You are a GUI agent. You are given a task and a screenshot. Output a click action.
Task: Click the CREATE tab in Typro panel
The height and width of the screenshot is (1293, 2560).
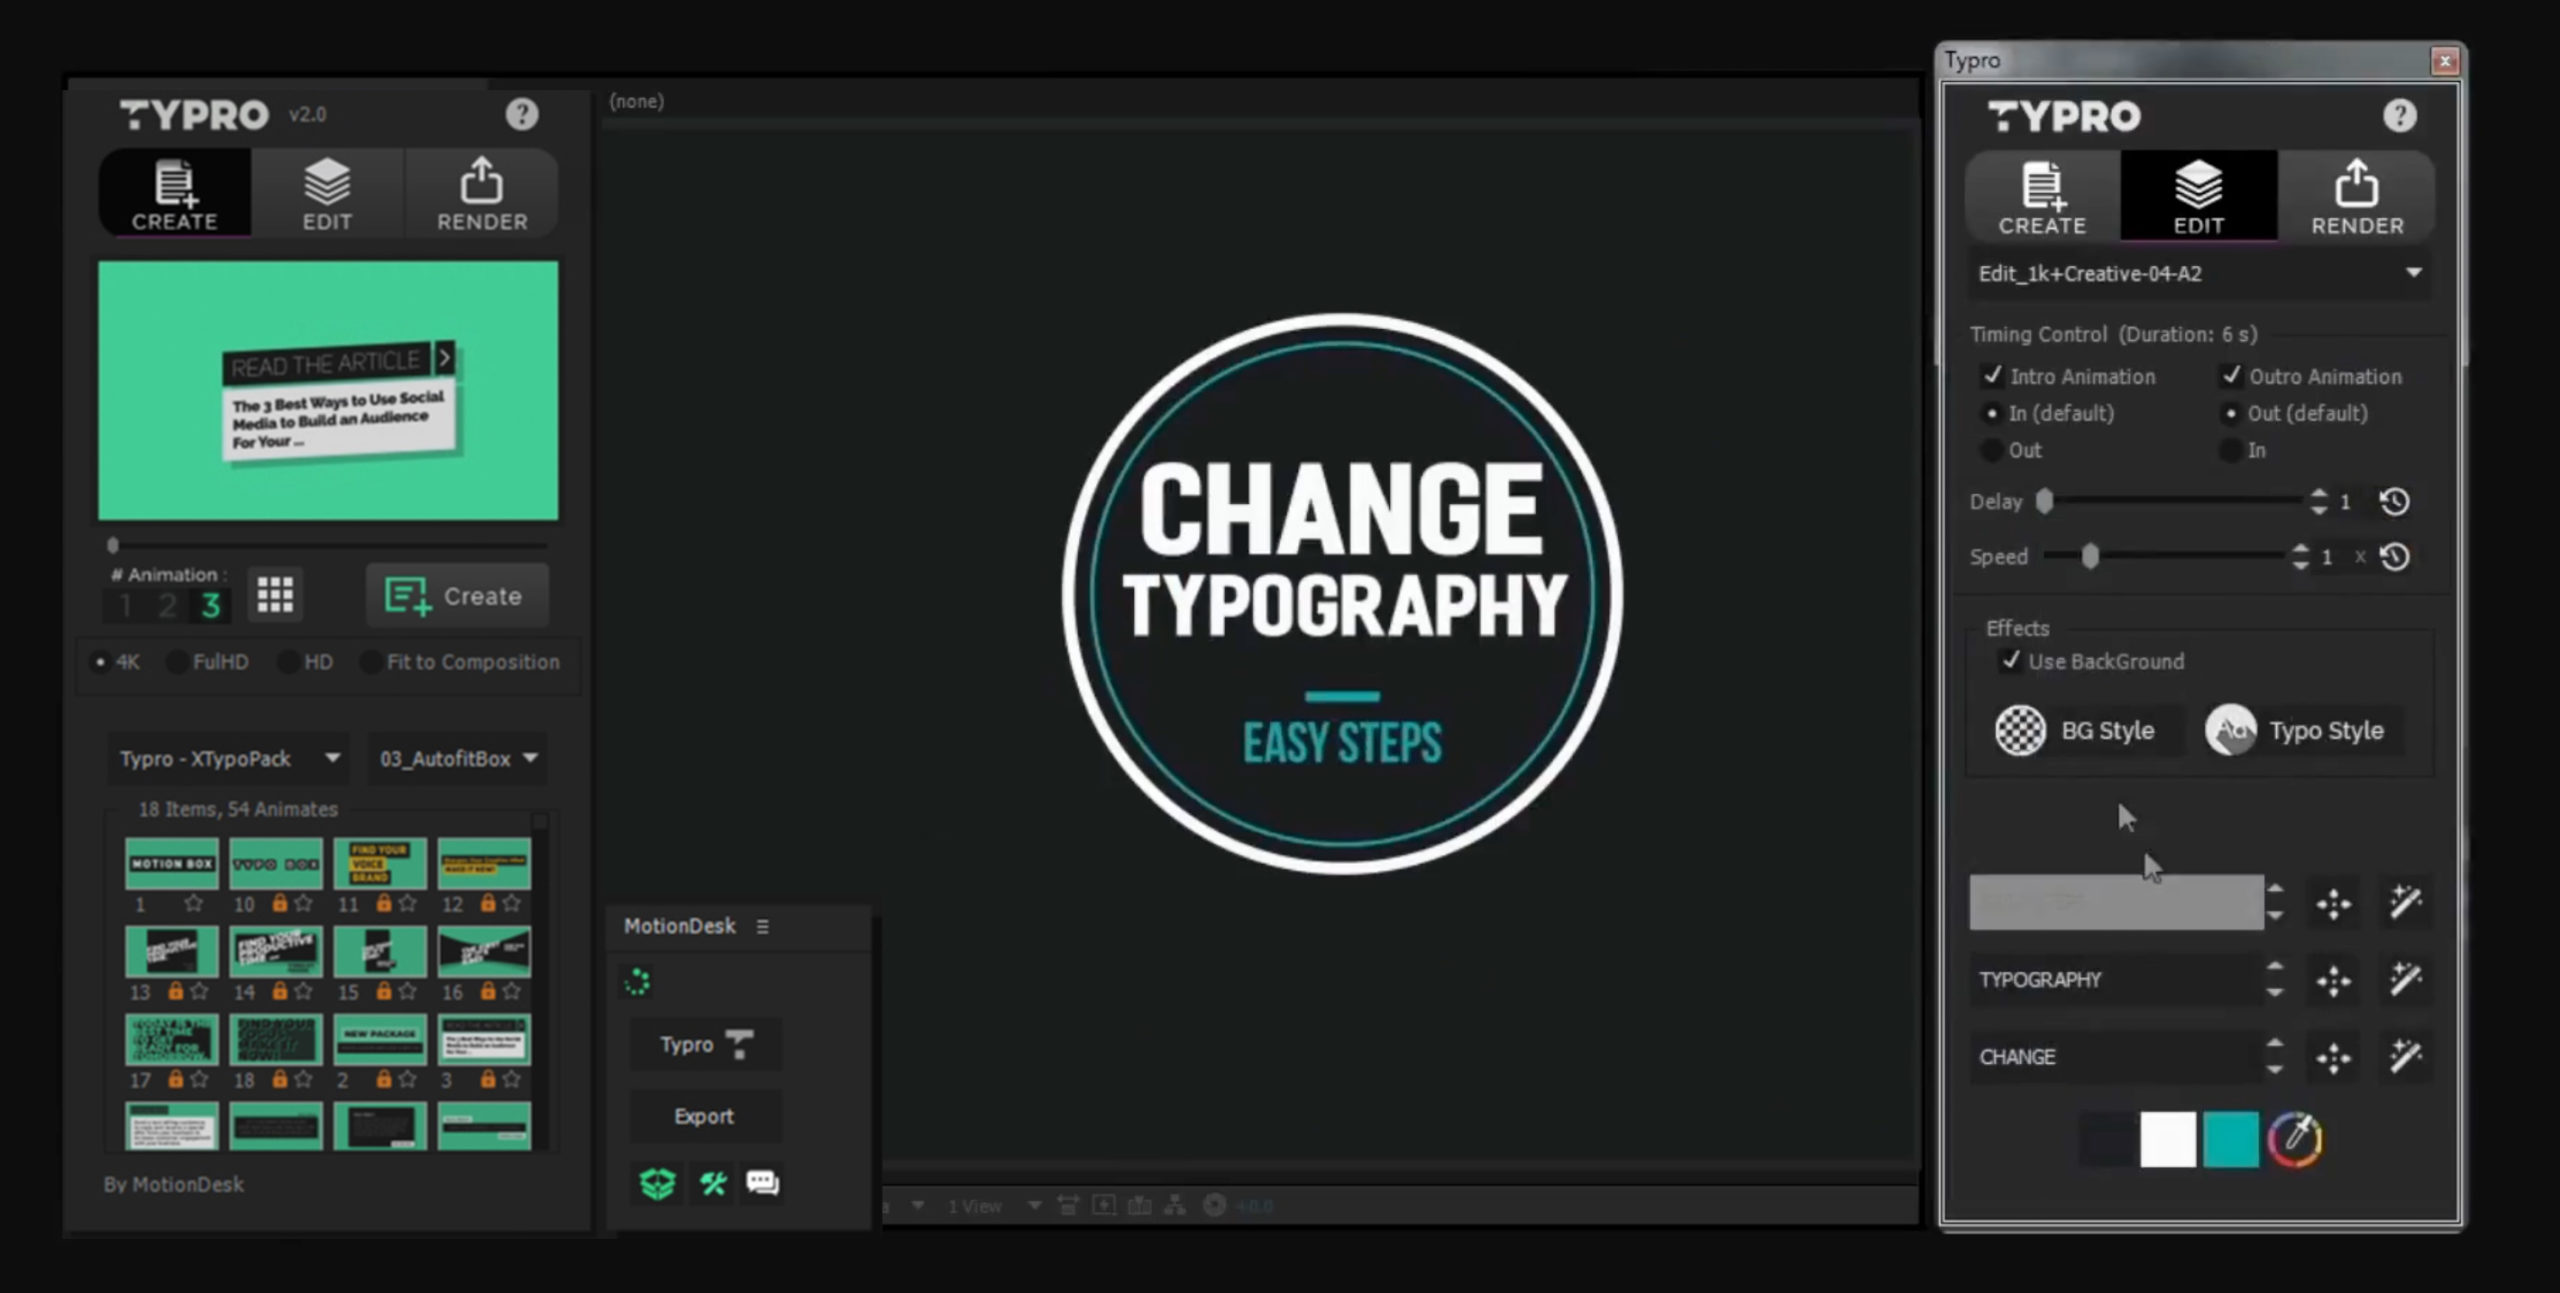(2042, 193)
